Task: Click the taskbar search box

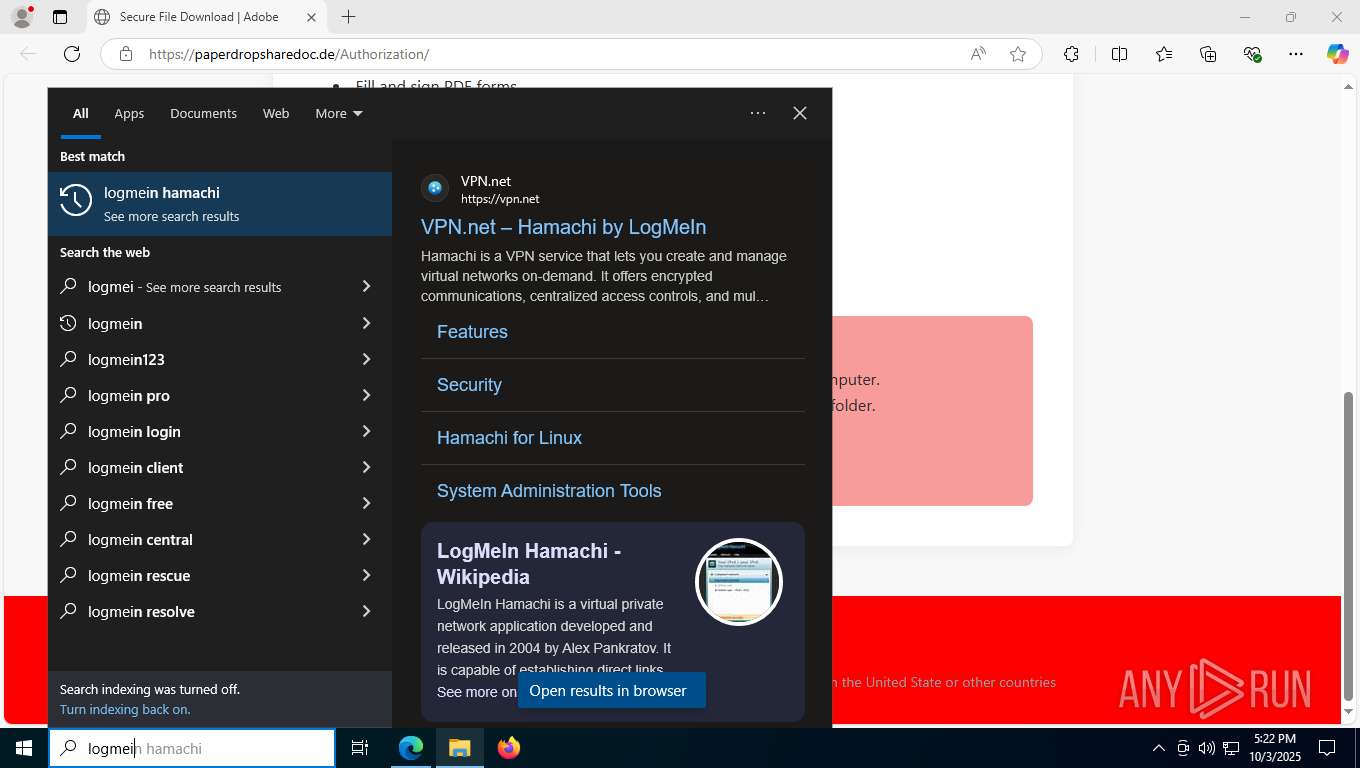Action: (x=192, y=748)
